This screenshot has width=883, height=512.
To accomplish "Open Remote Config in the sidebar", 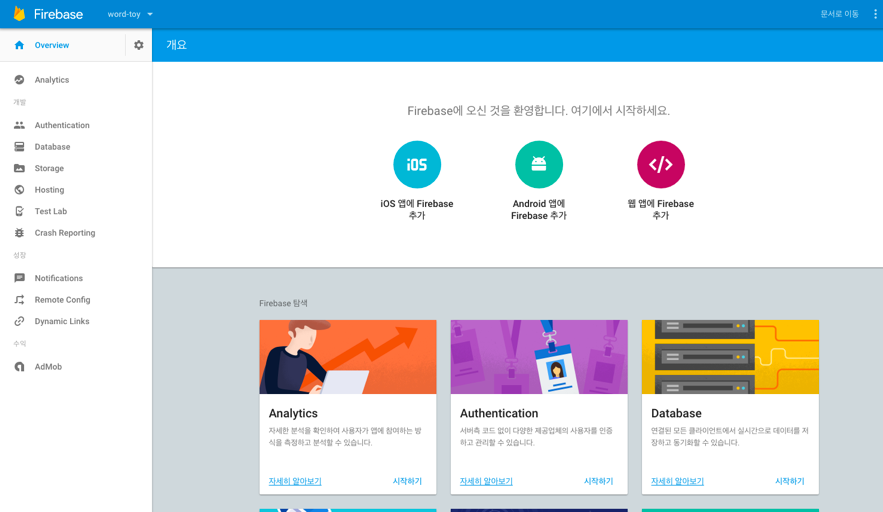I will coord(63,300).
